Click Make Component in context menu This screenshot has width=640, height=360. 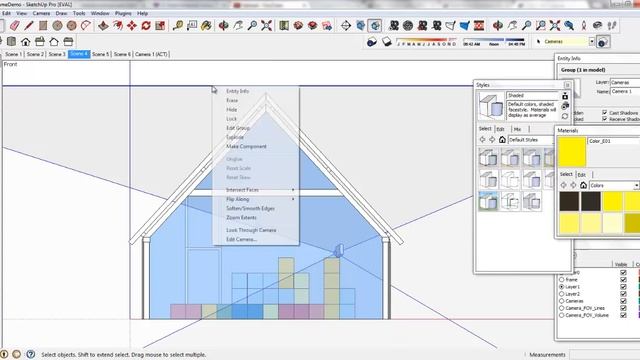pos(246,147)
